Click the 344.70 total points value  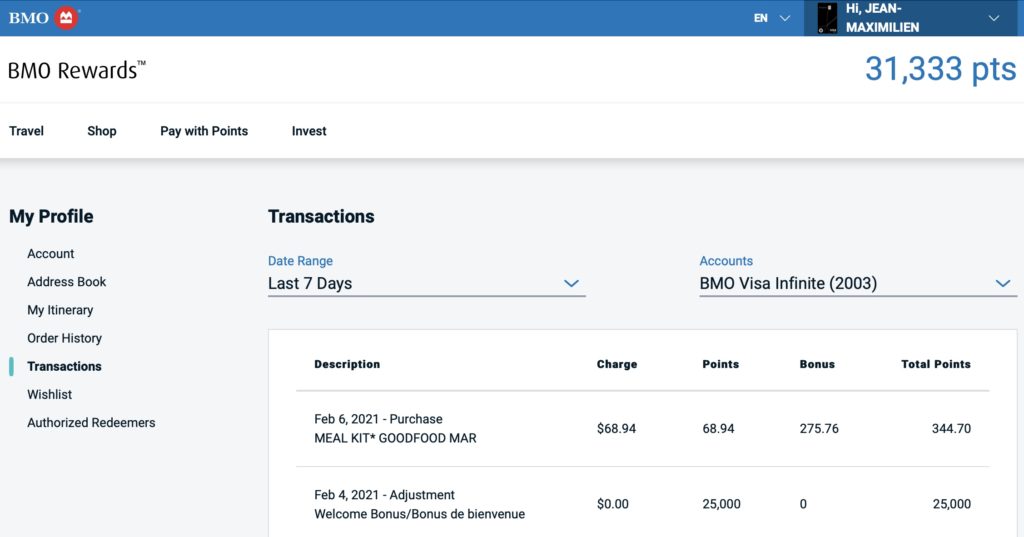pos(951,429)
